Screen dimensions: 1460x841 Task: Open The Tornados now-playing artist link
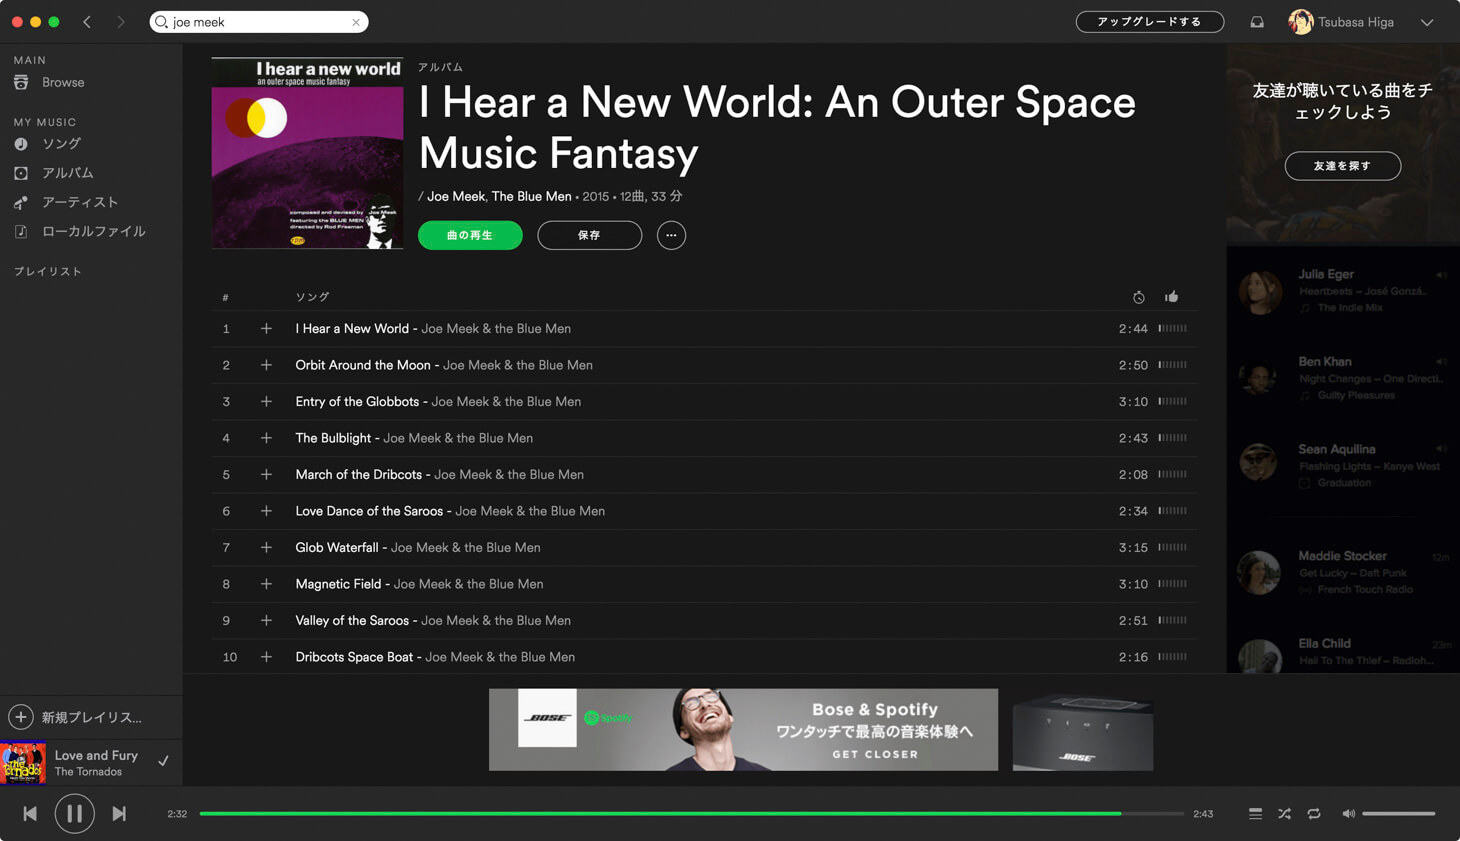pyautogui.click(x=88, y=772)
